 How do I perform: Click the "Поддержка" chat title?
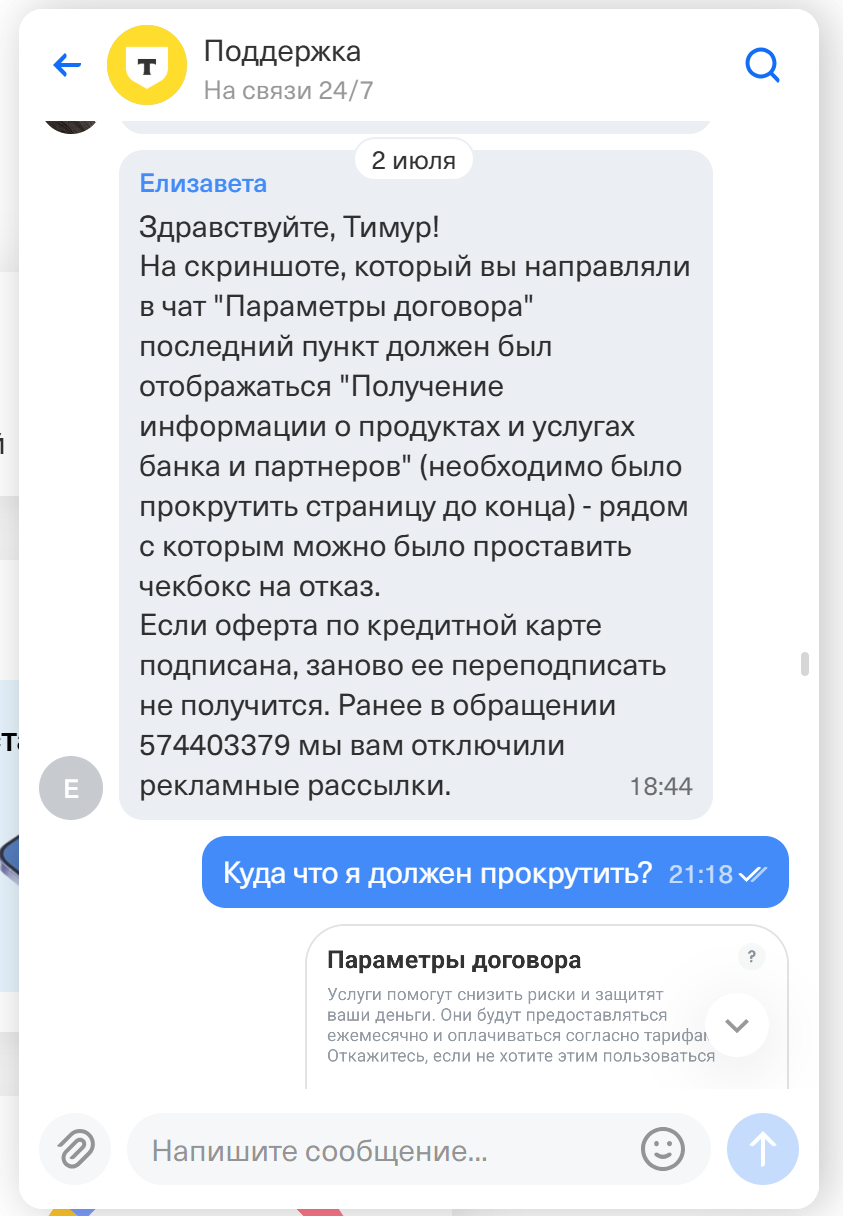coord(282,51)
